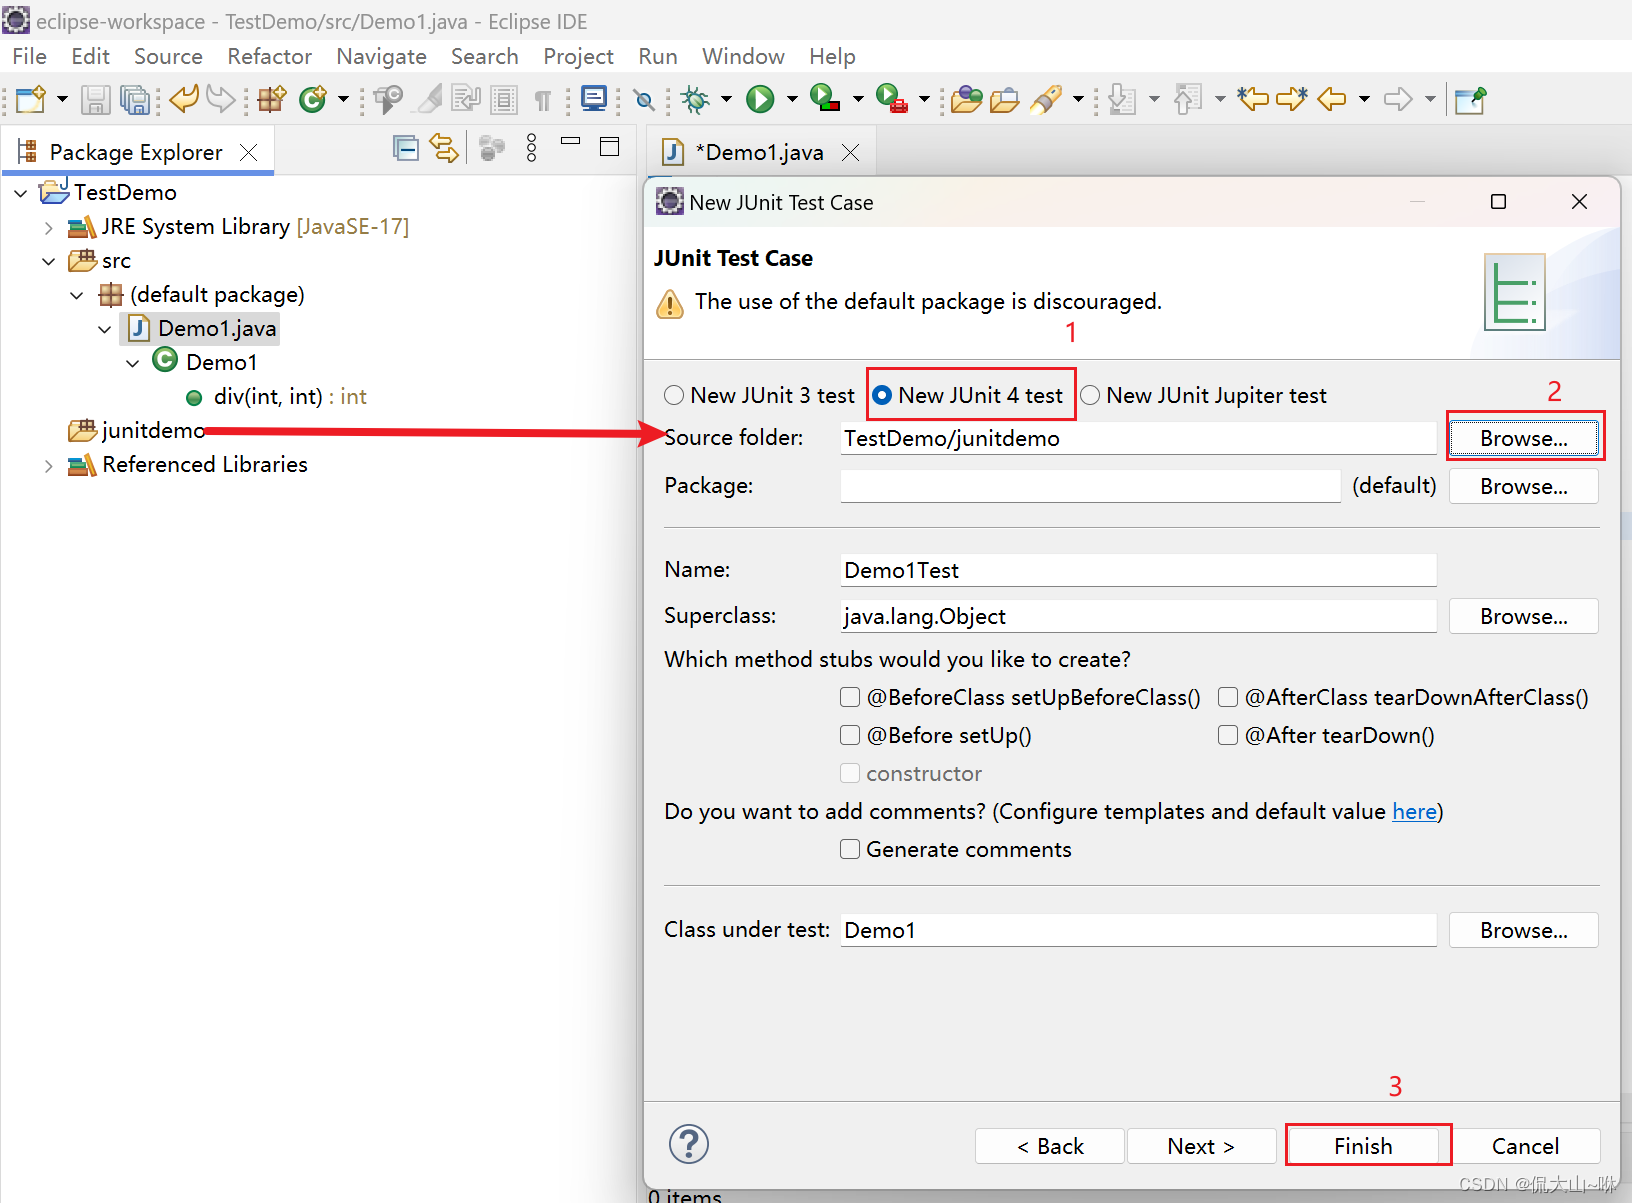Collapse the TestDemo project node
This screenshot has width=1632, height=1203.
coord(21,193)
